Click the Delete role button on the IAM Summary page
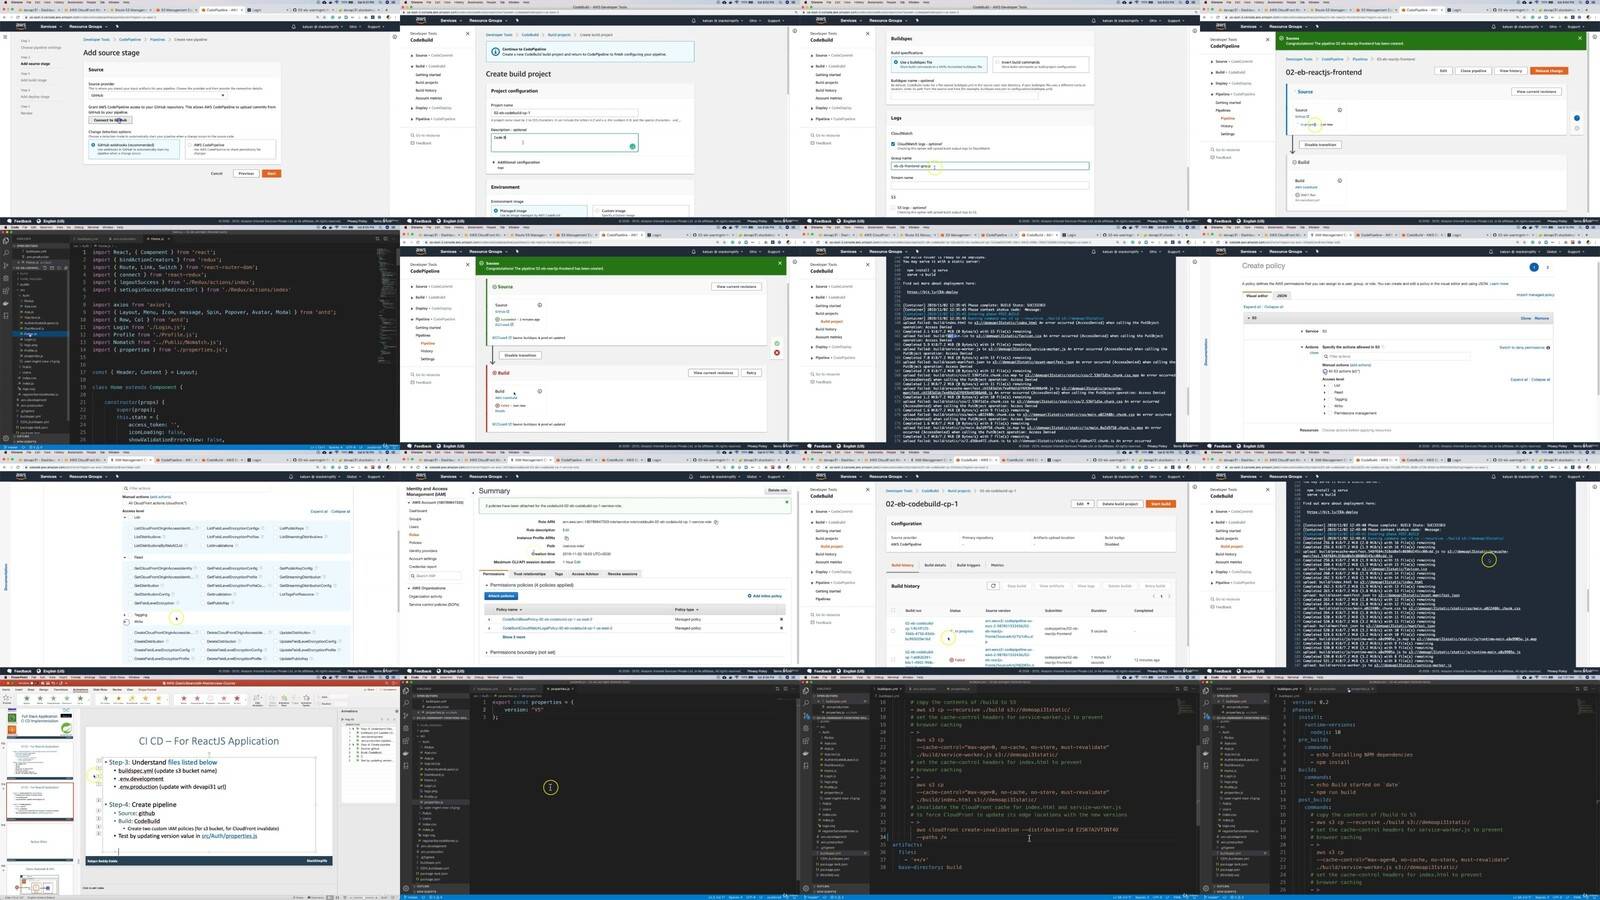1600x900 pixels. pyautogui.click(x=777, y=490)
